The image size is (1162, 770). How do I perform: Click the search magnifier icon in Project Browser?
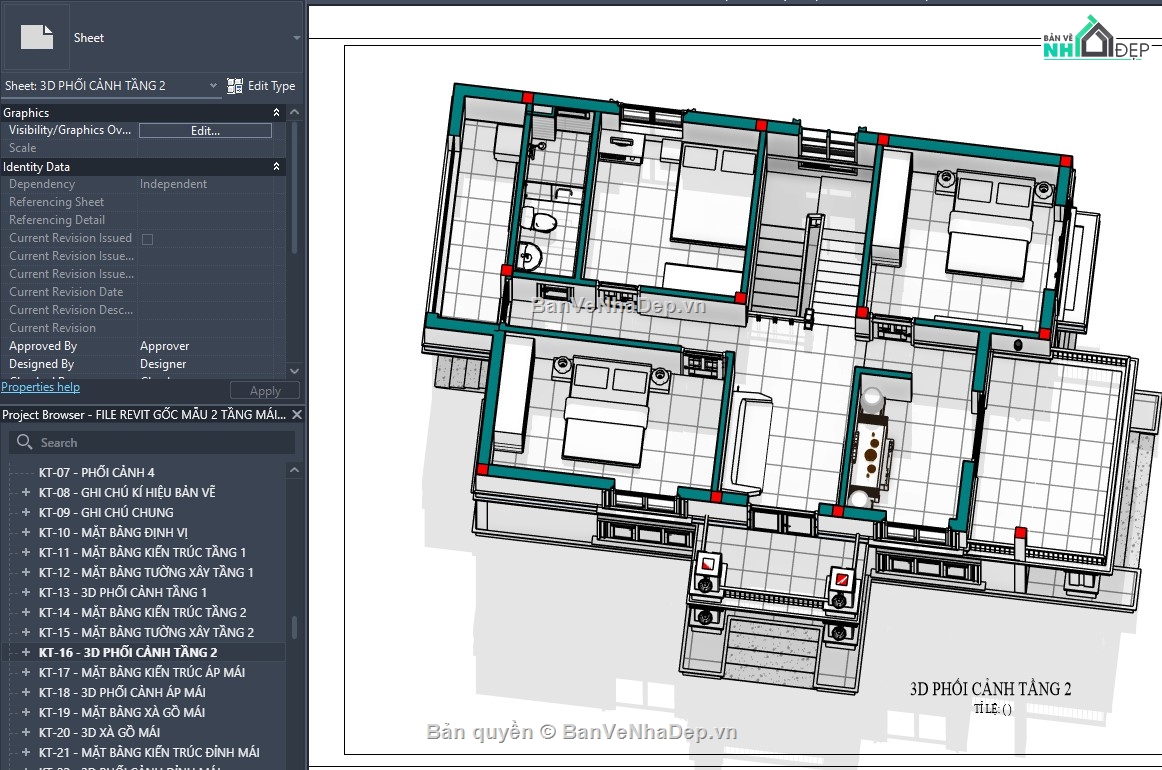[x=24, y=442]
